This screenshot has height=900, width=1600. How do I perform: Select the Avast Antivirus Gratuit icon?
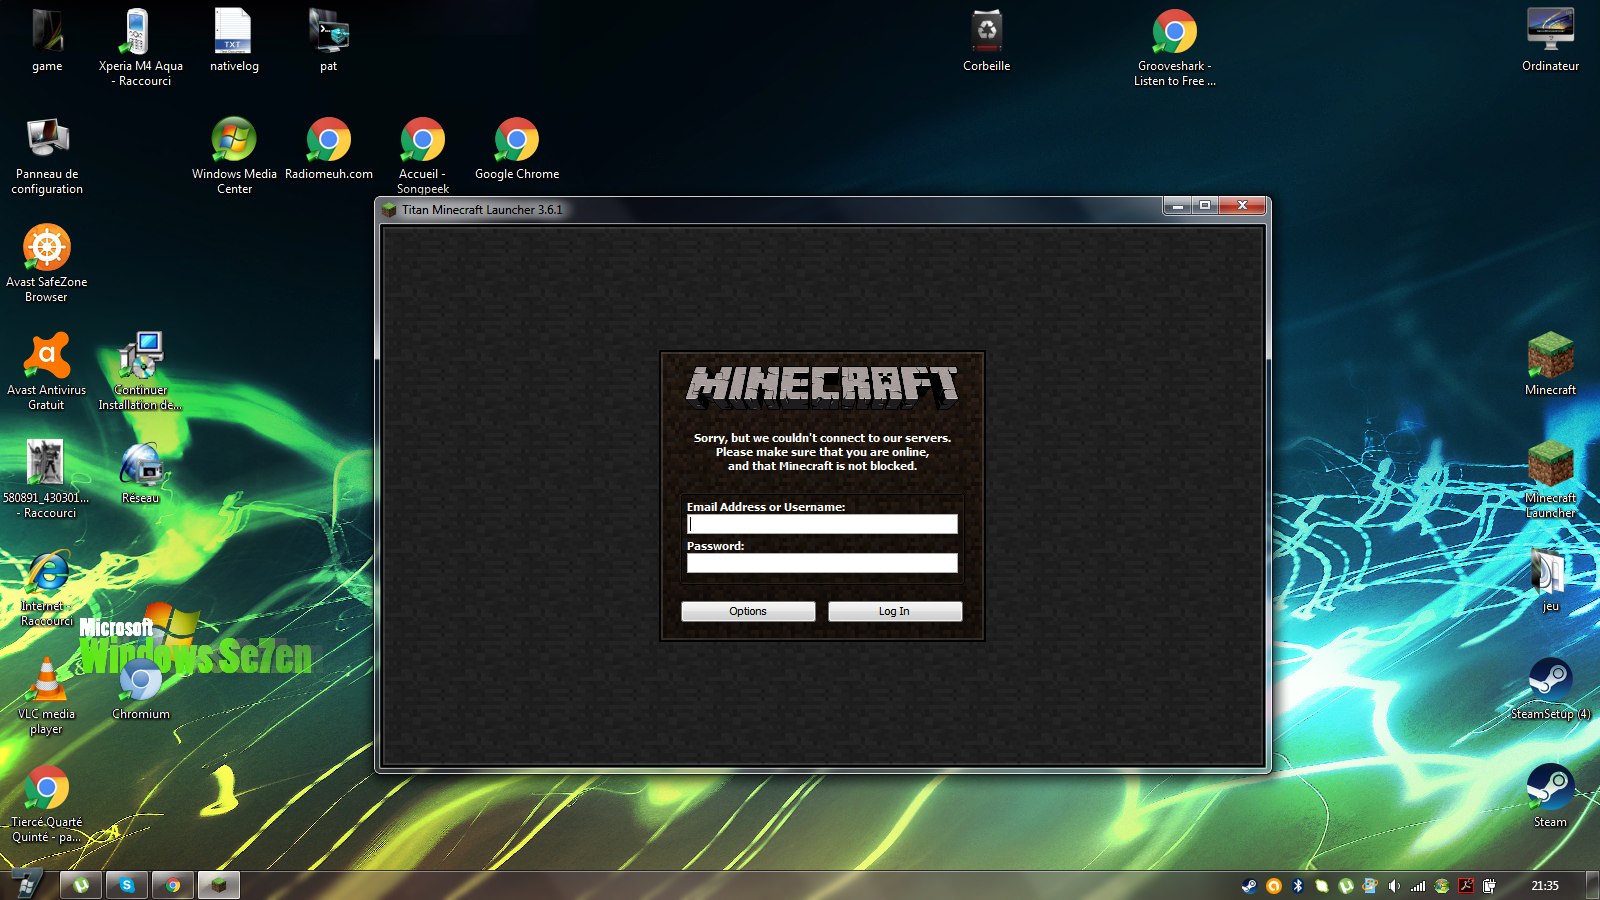(x=47, y=371)
